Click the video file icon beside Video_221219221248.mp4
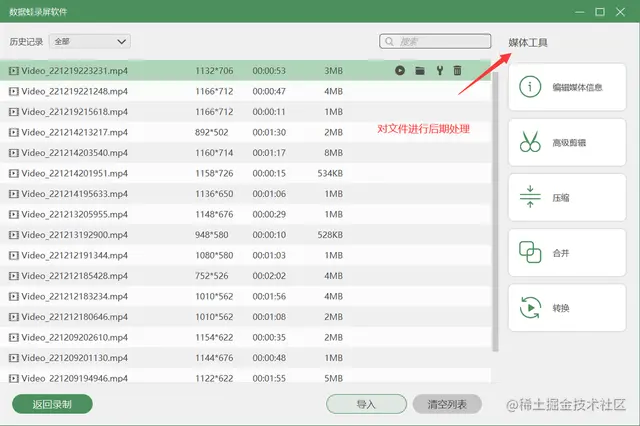 (x=14, y=91)
